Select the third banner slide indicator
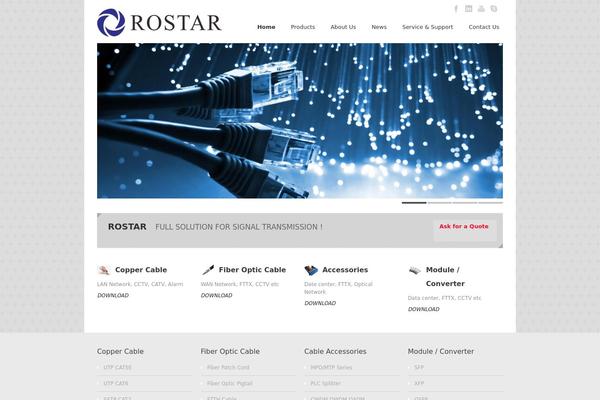The height and width of the screenshot is (400, 600). [465, 202]
